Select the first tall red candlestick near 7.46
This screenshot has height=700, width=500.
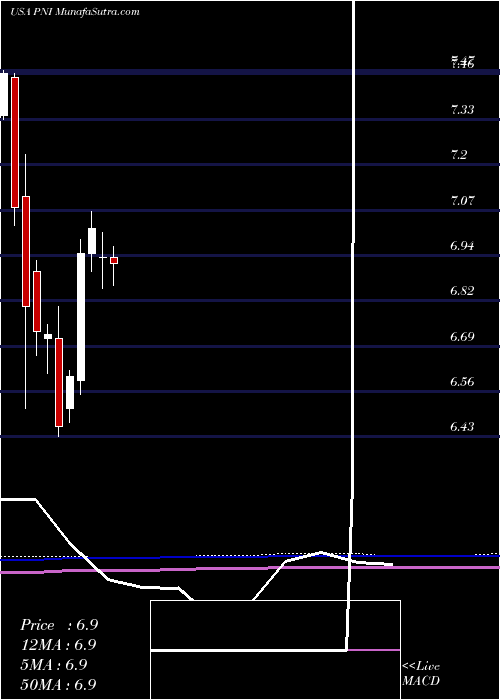pos(15,142)
